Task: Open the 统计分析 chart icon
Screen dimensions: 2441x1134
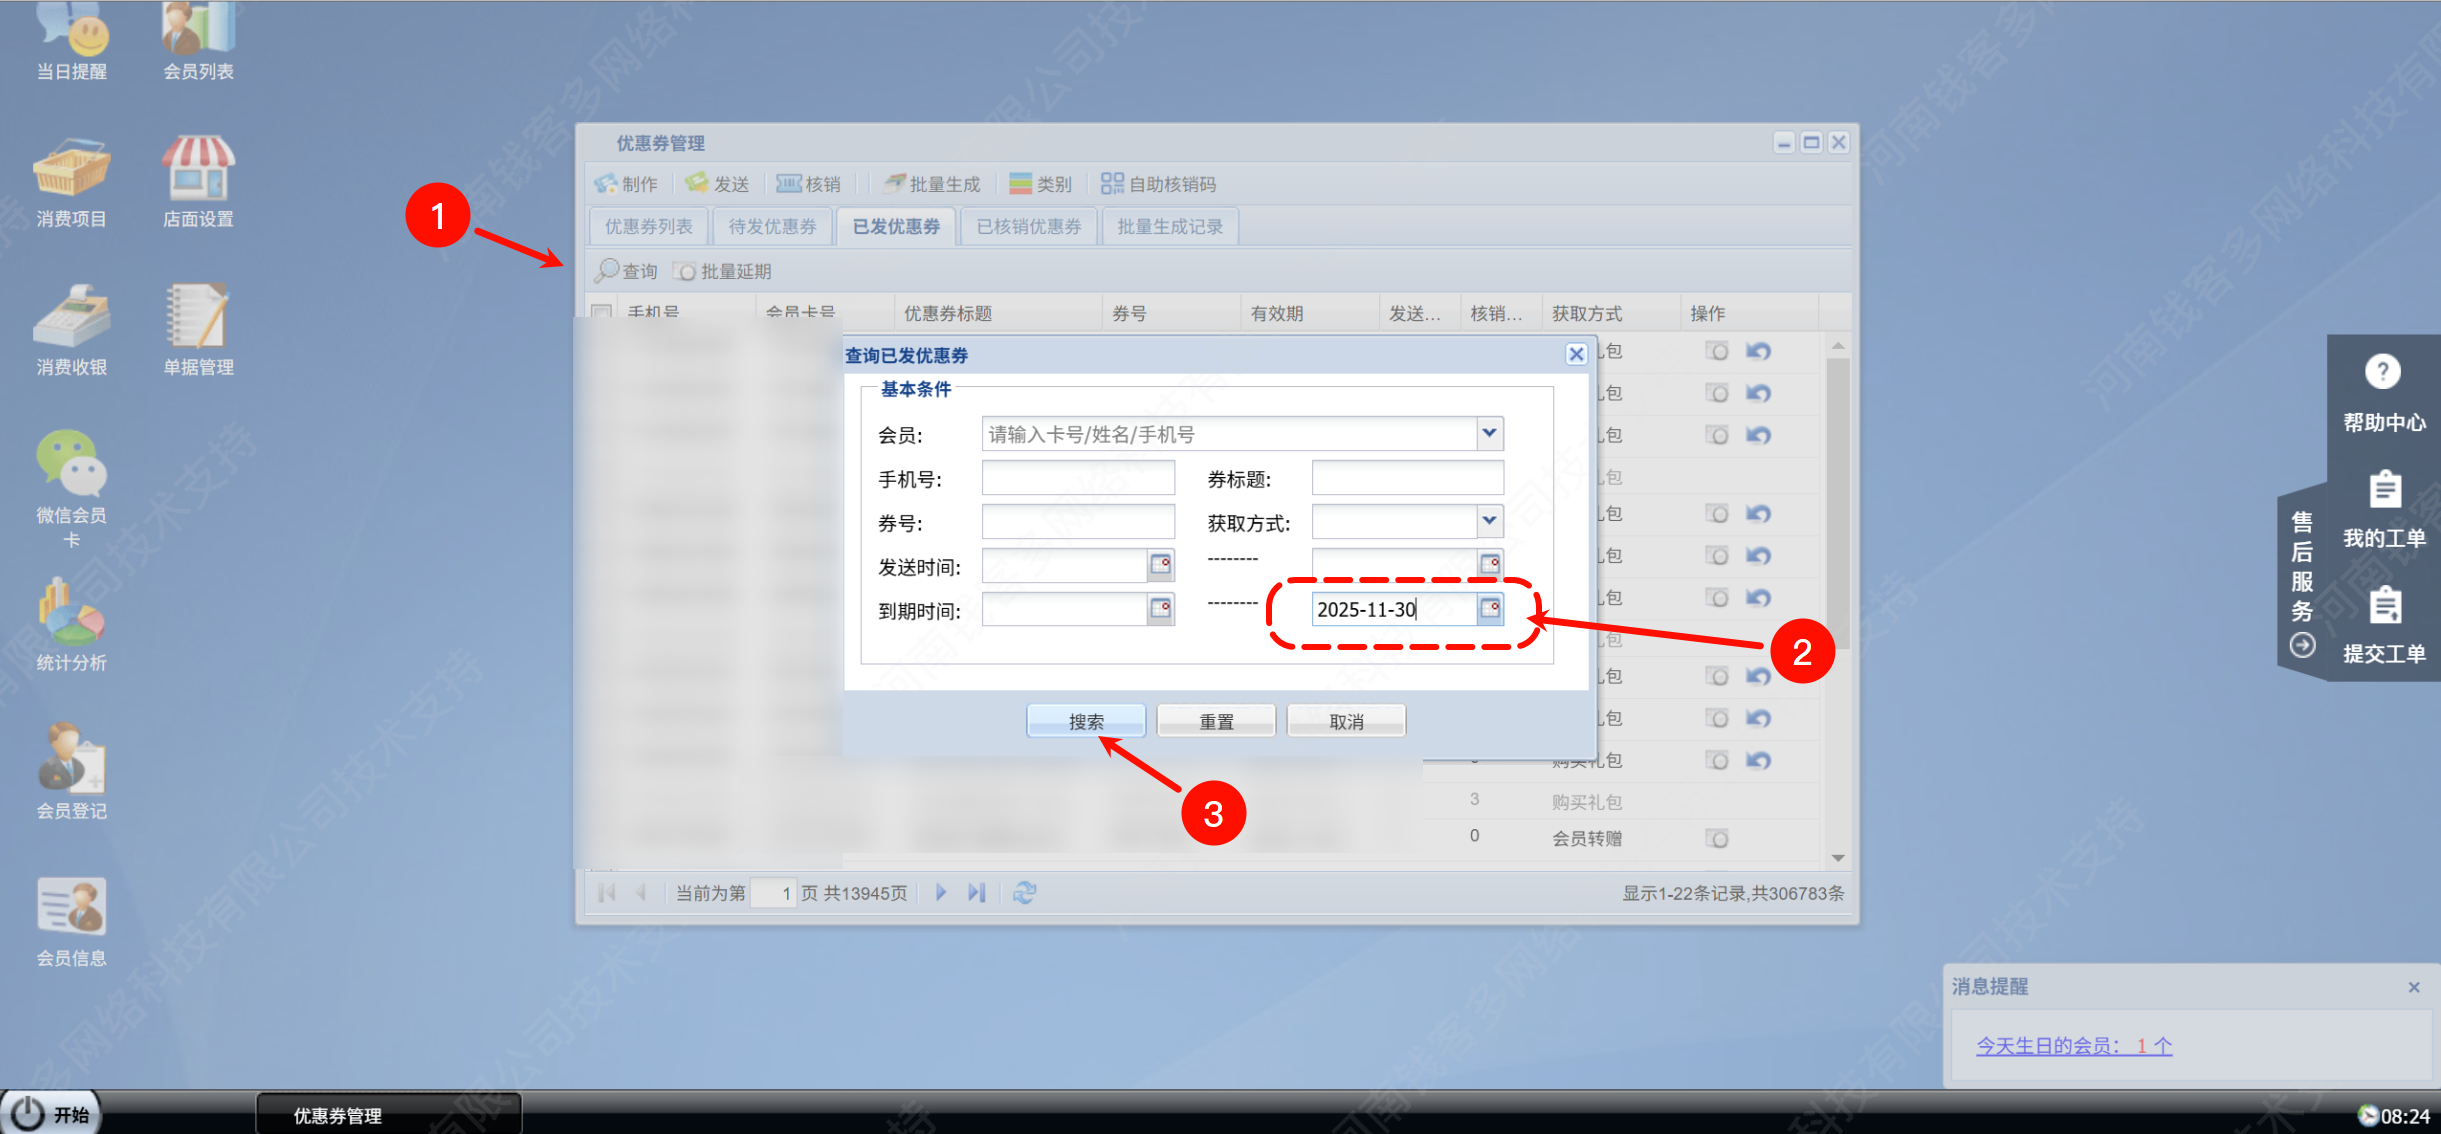Action: (x=72, y=612)
